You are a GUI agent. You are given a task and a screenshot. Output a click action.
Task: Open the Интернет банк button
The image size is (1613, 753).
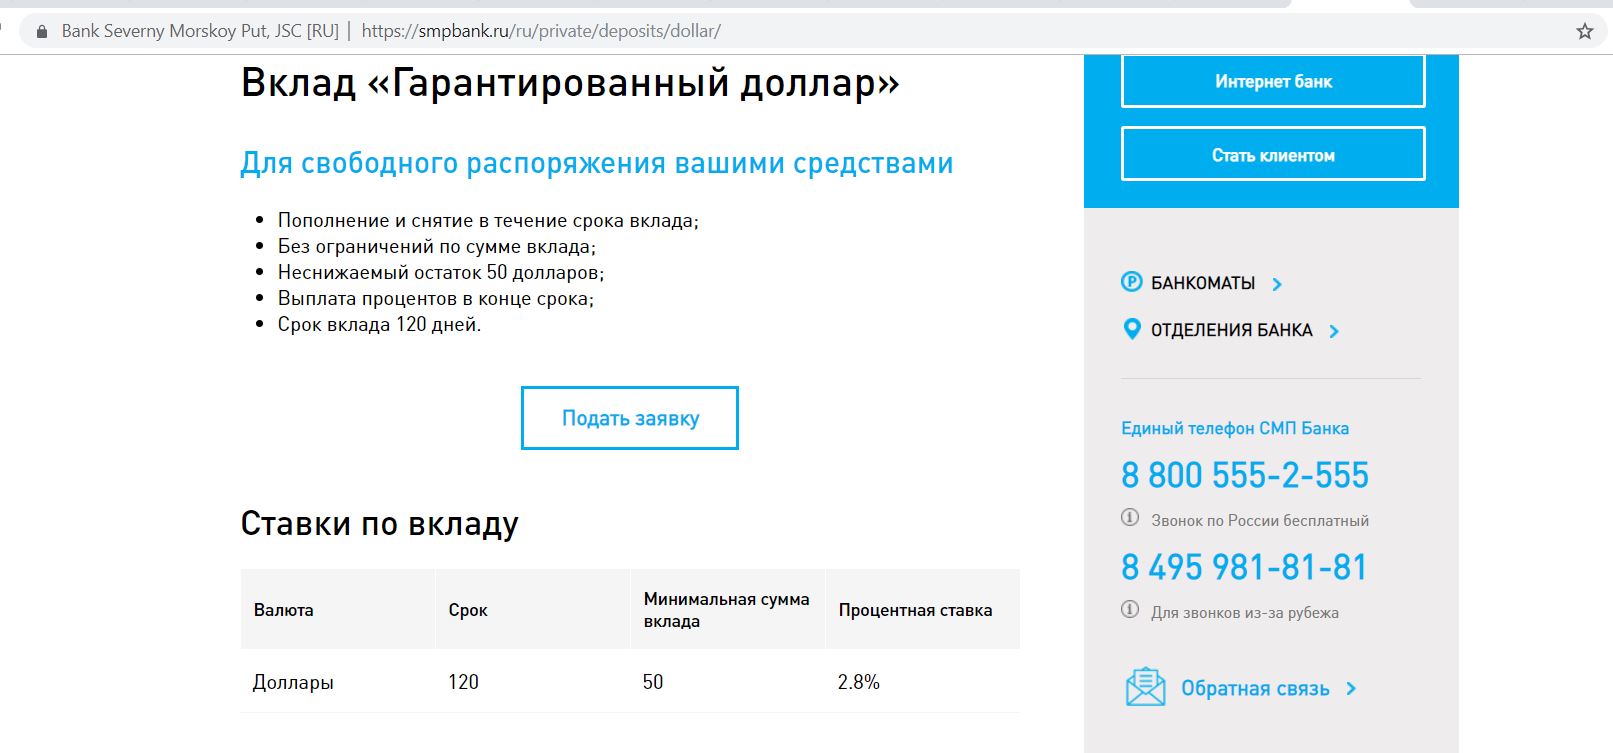(x=1273, y=81)
